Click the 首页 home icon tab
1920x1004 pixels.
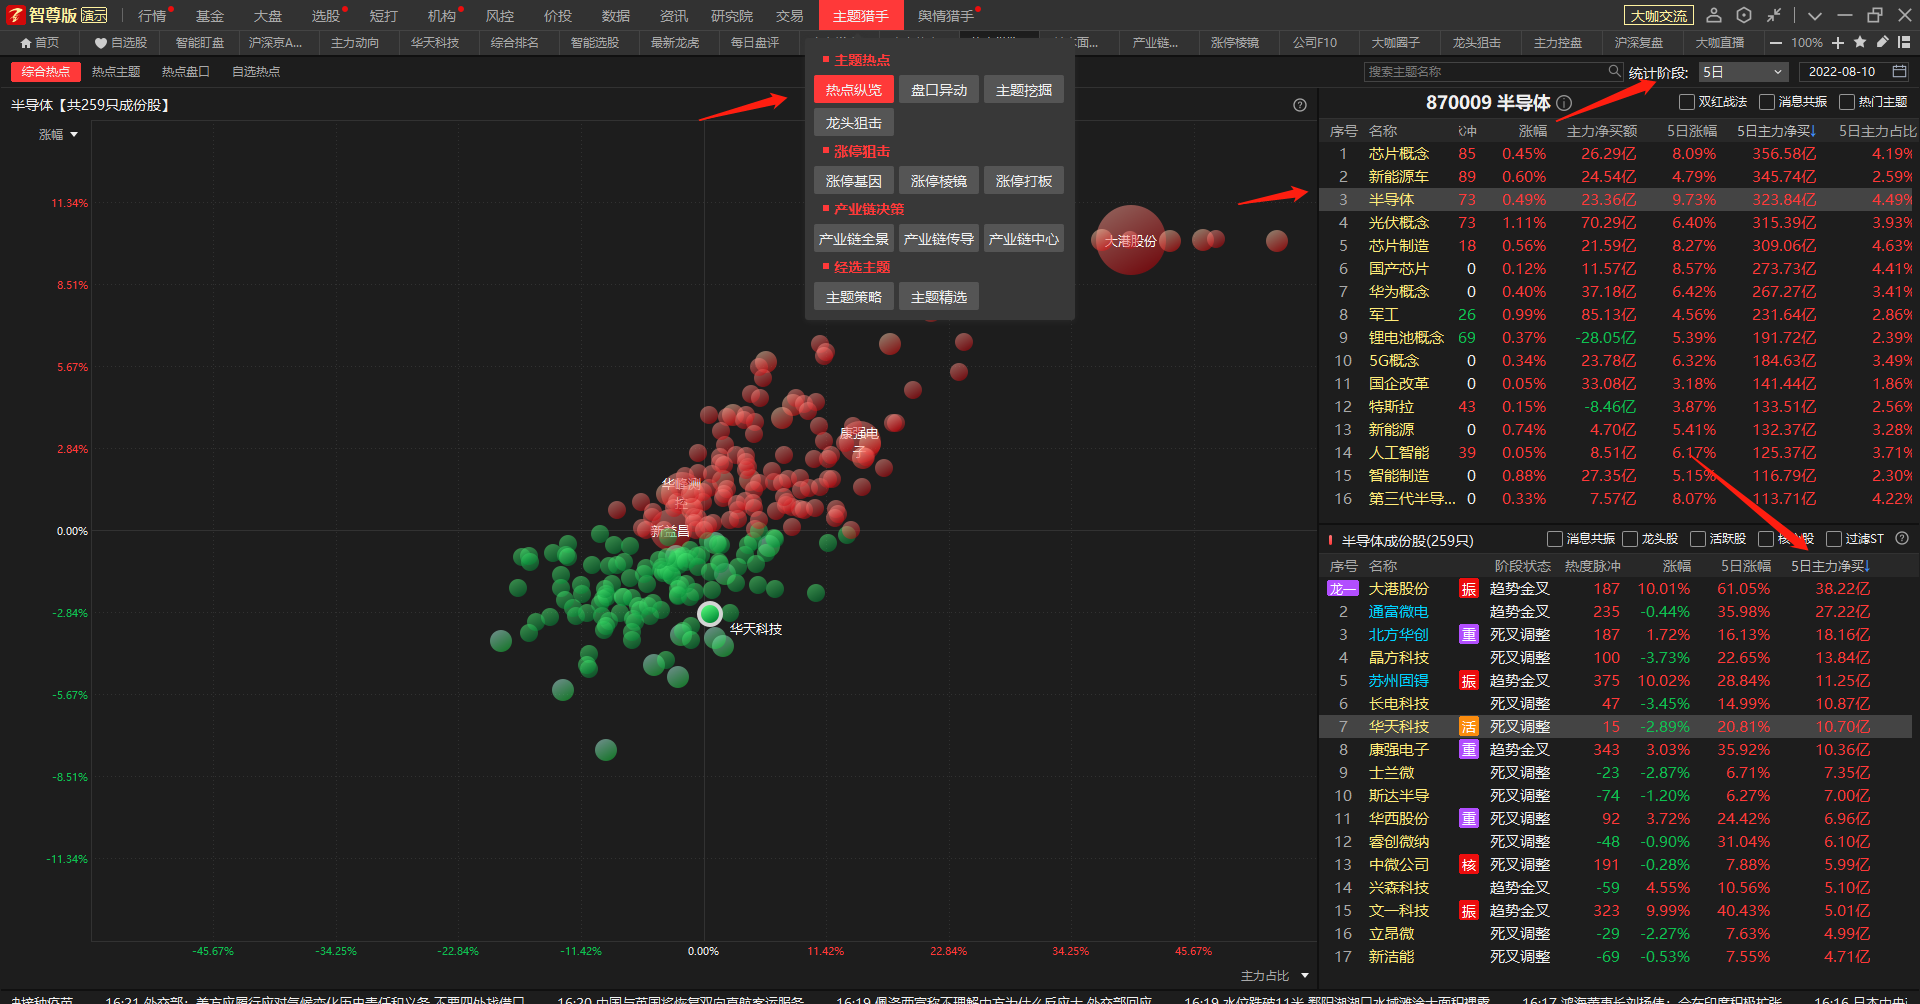(x=40, y=43)
